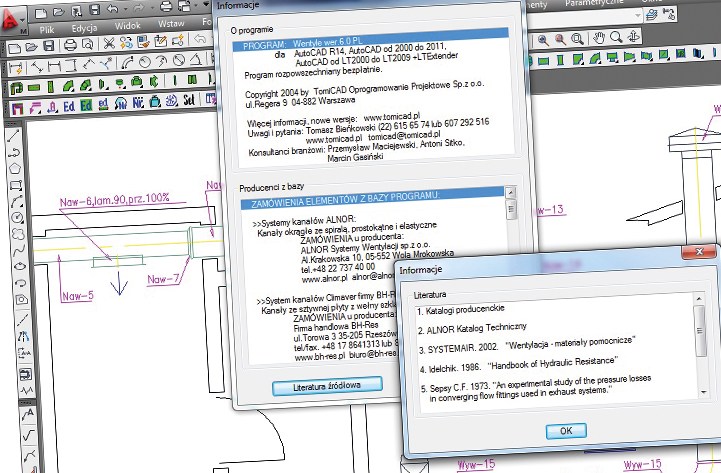Select the Radius dimension tool
721x473 pixels.
145,61
